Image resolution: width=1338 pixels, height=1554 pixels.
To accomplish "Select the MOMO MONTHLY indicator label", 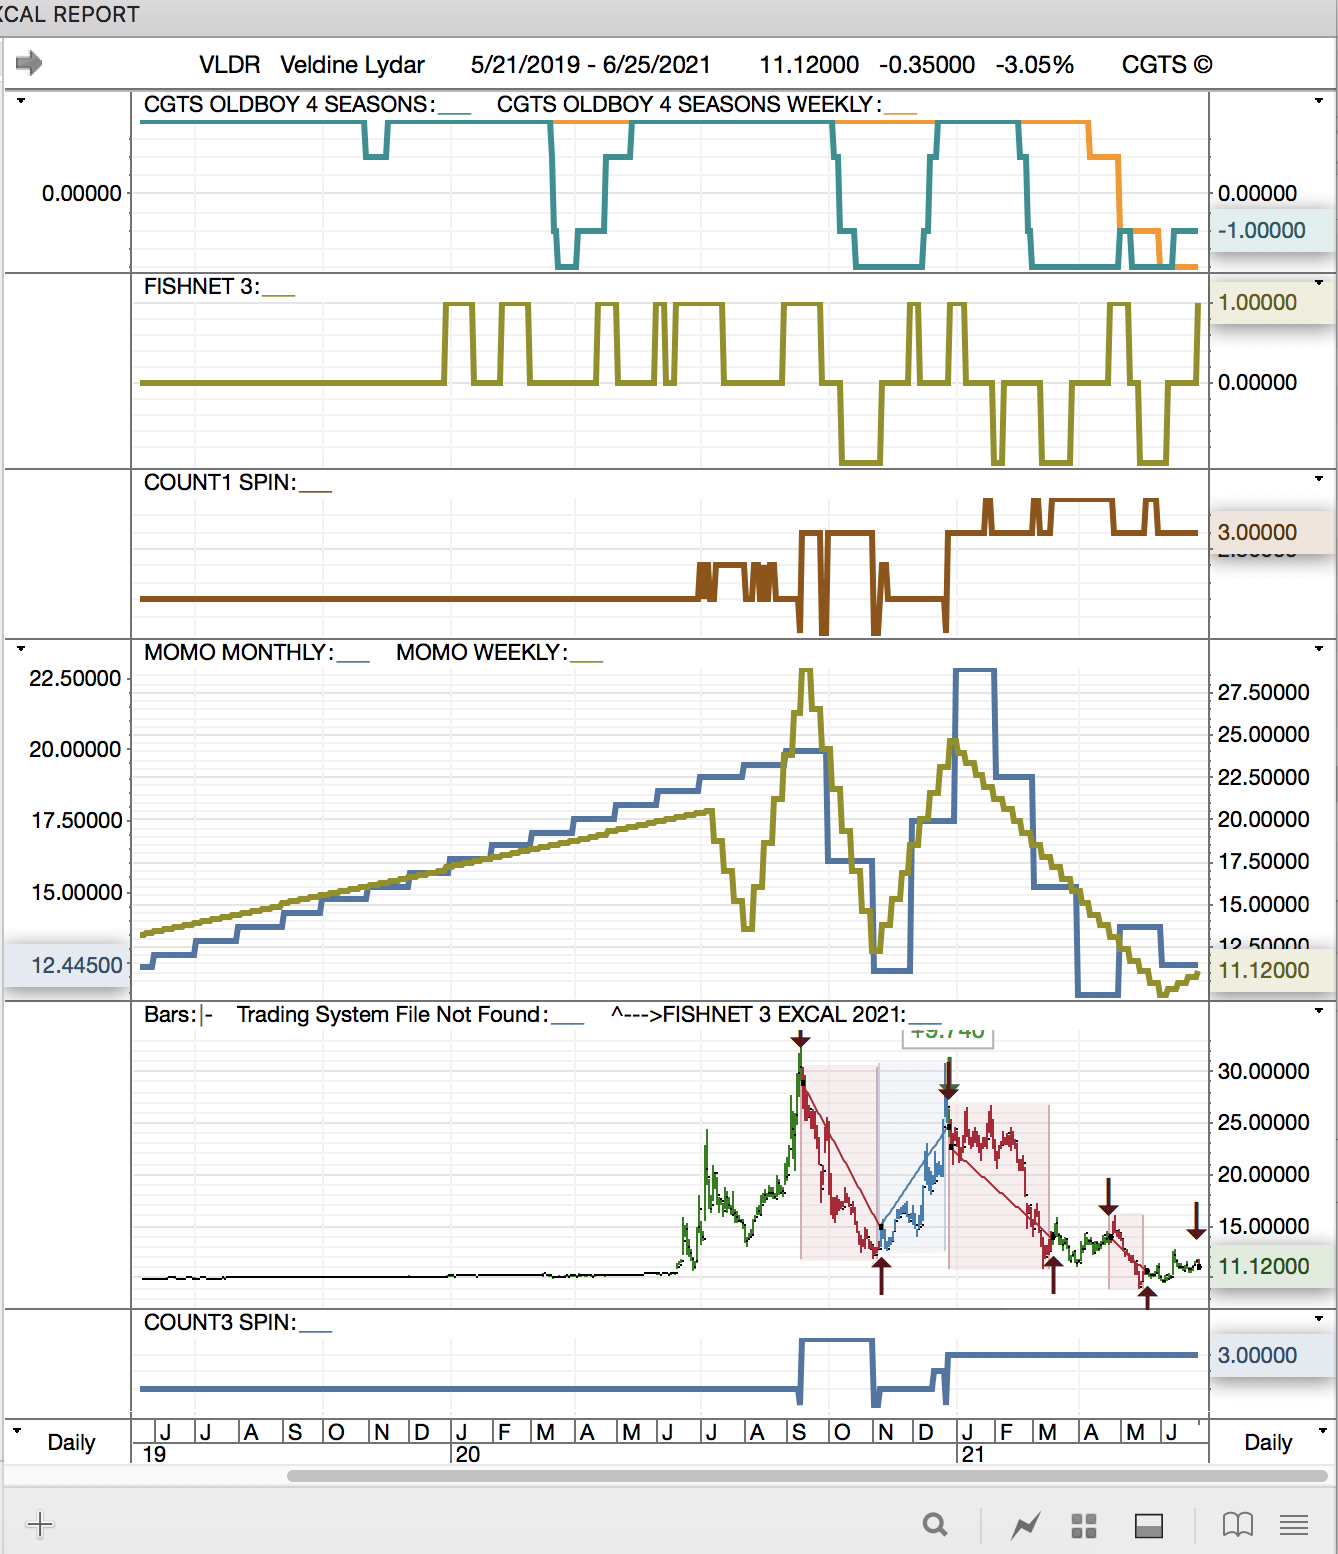I will pyautogui.click(x=239, y=652).
